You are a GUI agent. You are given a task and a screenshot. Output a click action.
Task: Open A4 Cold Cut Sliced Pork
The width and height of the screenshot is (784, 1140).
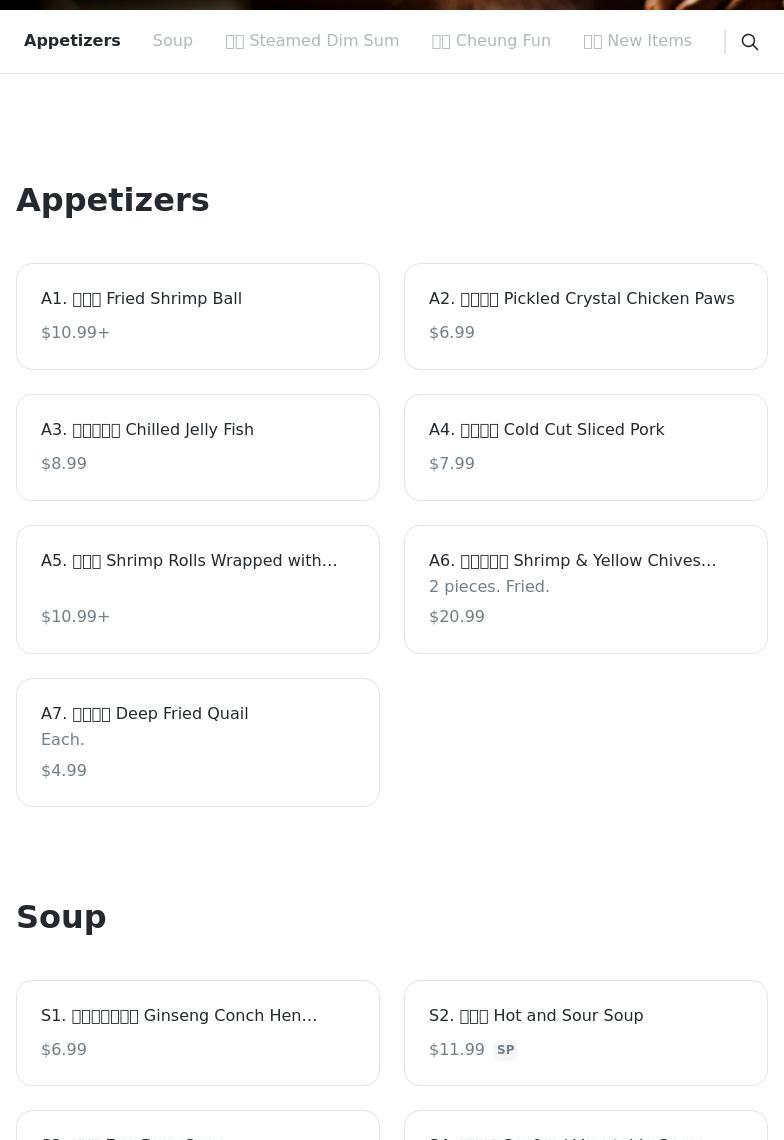(586, 447)
